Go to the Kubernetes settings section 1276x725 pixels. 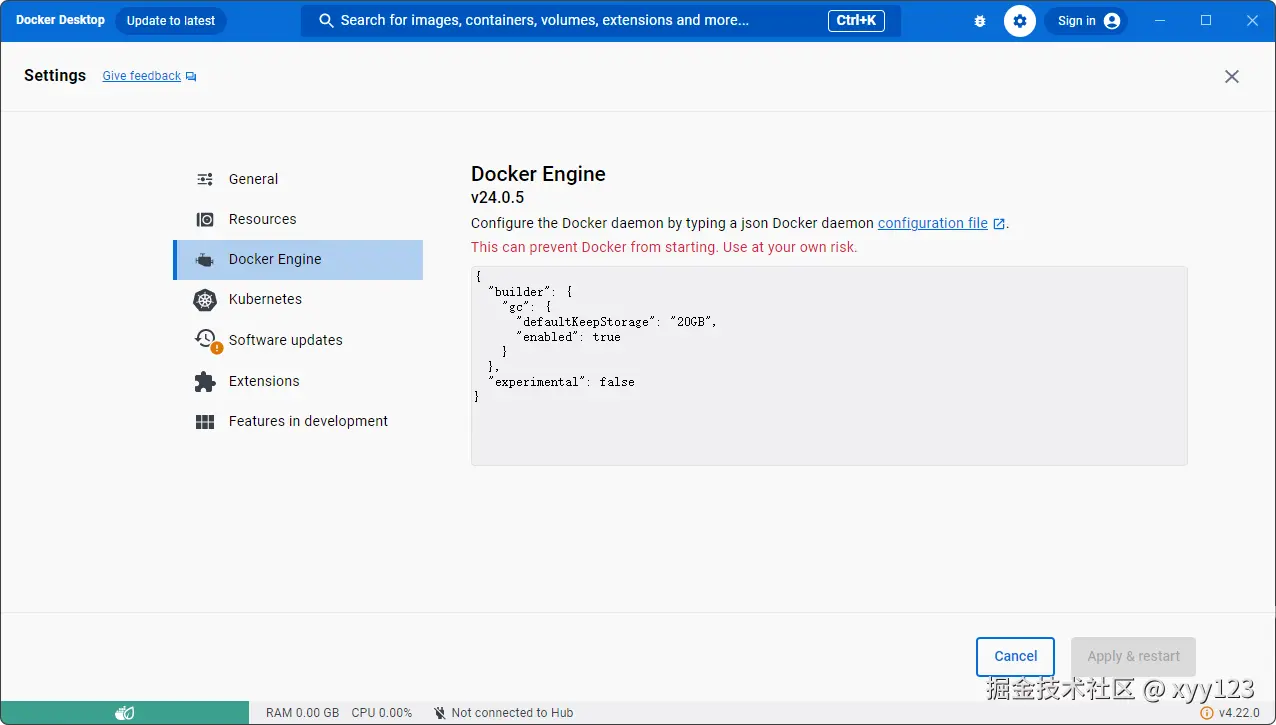(265, 299)
